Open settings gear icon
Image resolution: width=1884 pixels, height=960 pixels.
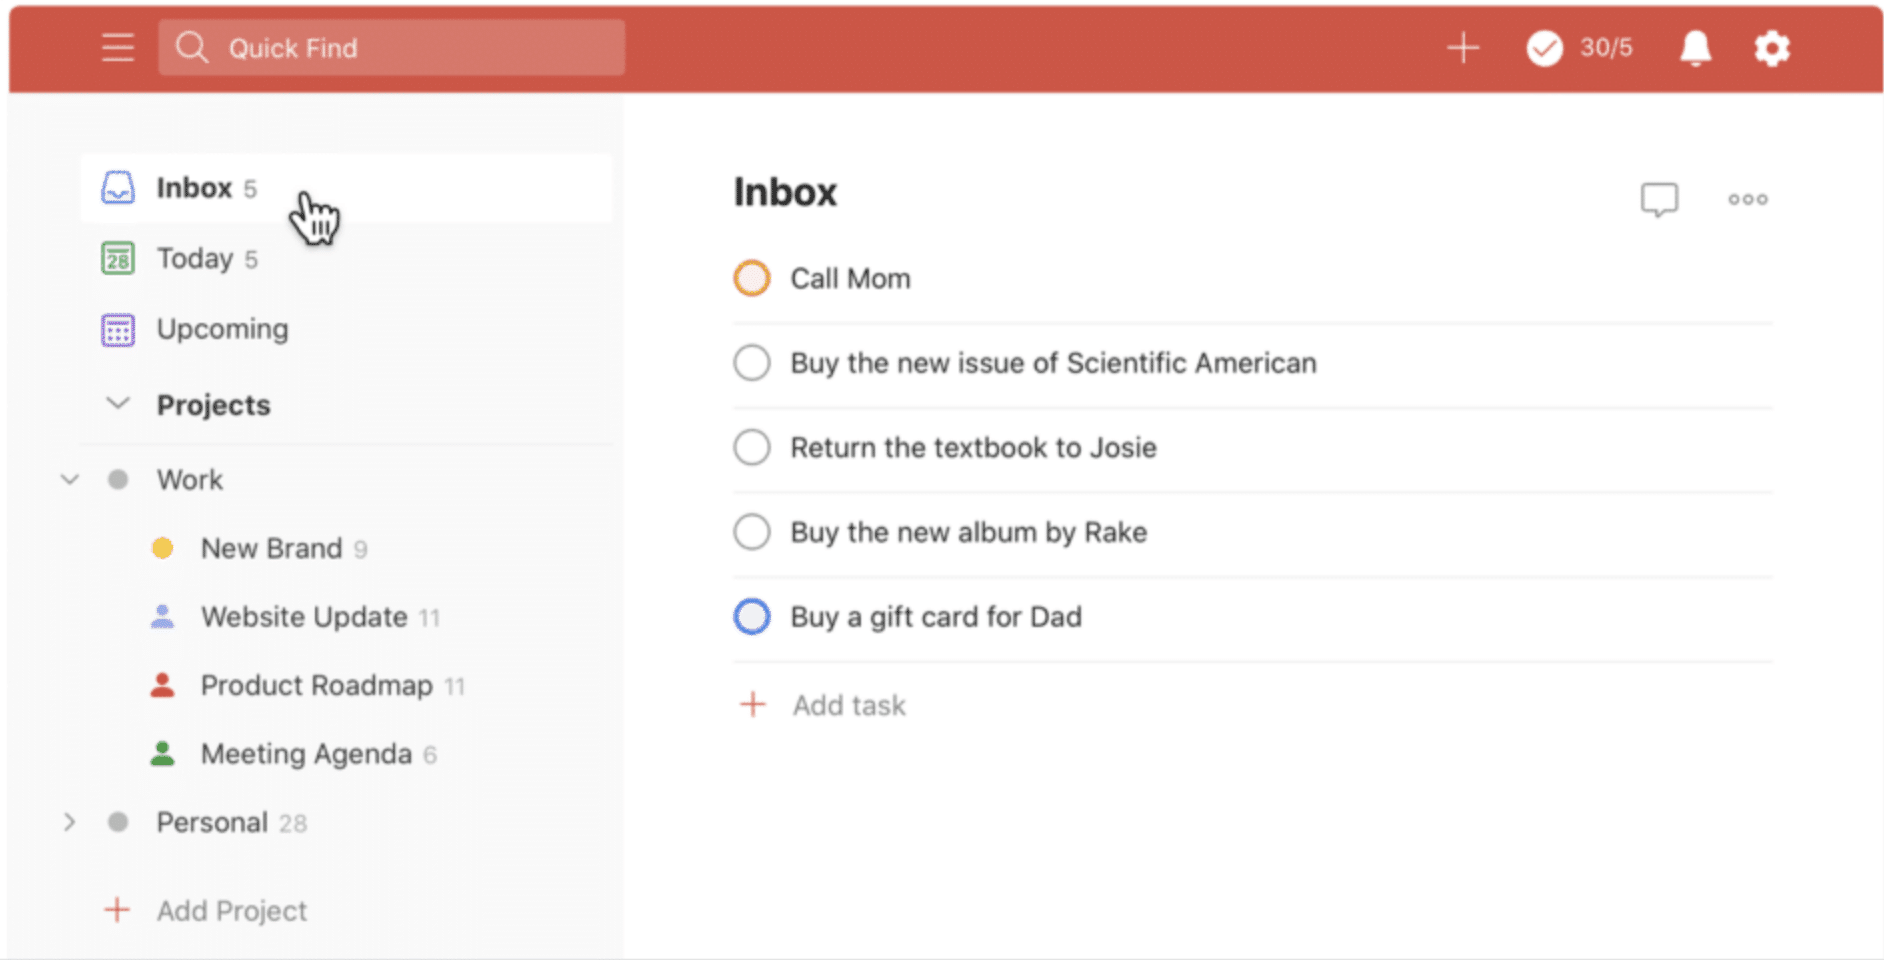point(1772,48)
